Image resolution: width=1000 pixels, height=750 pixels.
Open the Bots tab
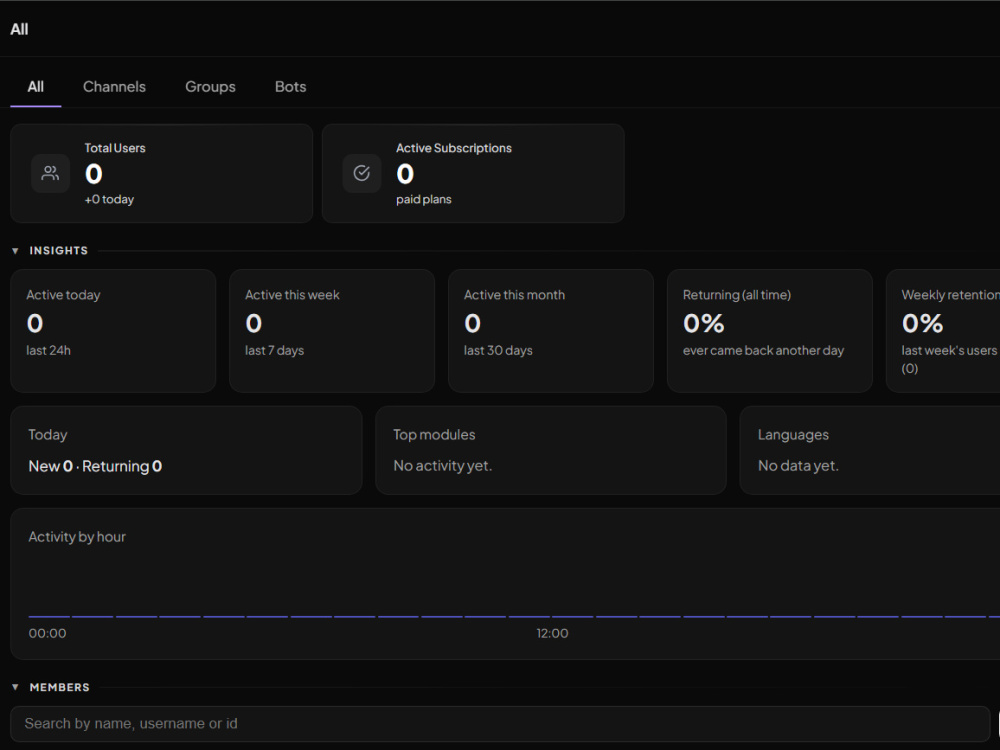pyautogui.click(x=290, y=87)
